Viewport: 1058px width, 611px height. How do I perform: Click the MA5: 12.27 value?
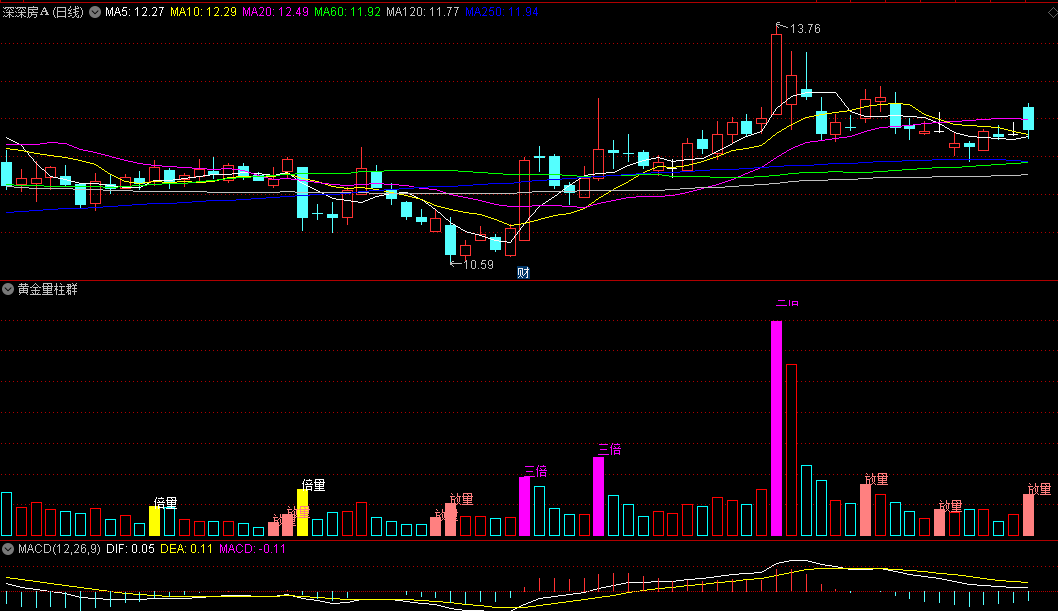[134, 12]
